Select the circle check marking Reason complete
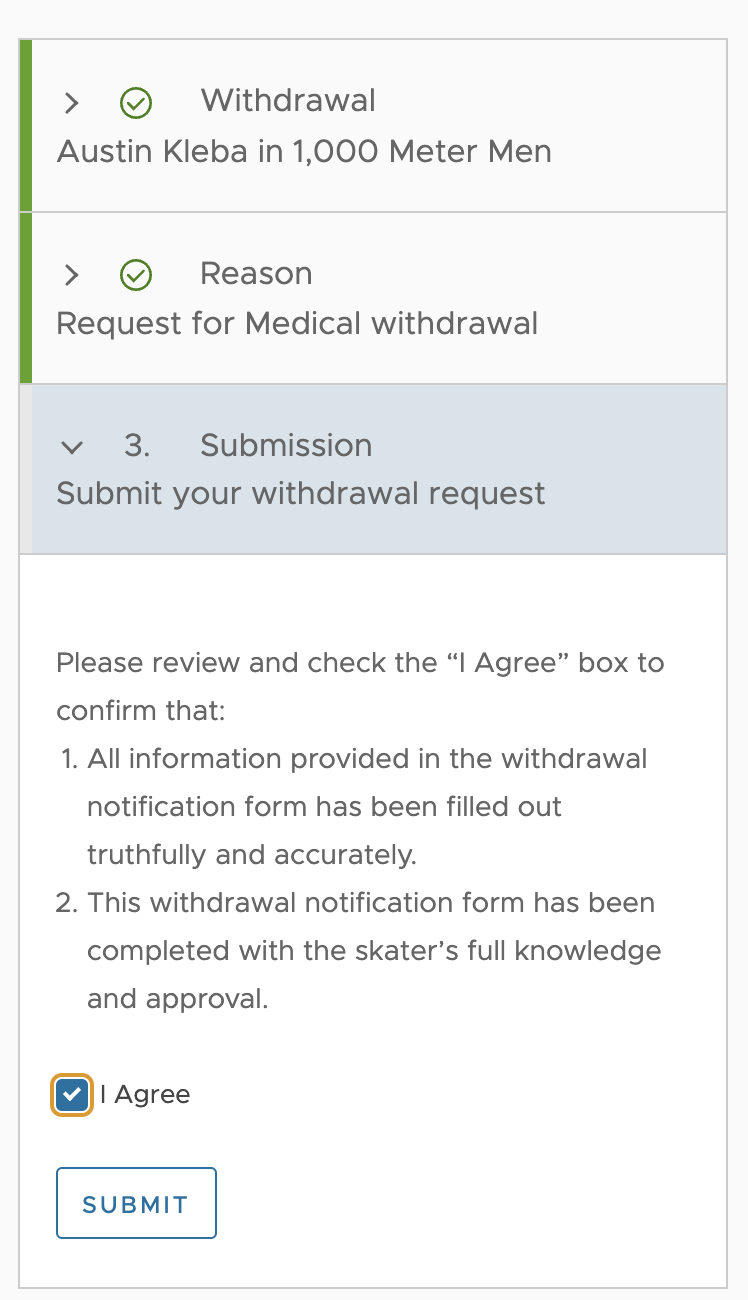The width and height of the screenshot is (748, 1300). [x=136, y=275]
